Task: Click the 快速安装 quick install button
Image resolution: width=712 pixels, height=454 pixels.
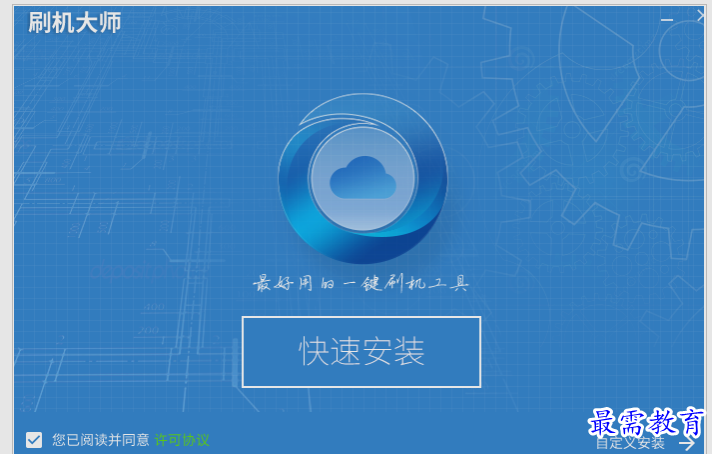Action: click(x=361, y=352)
